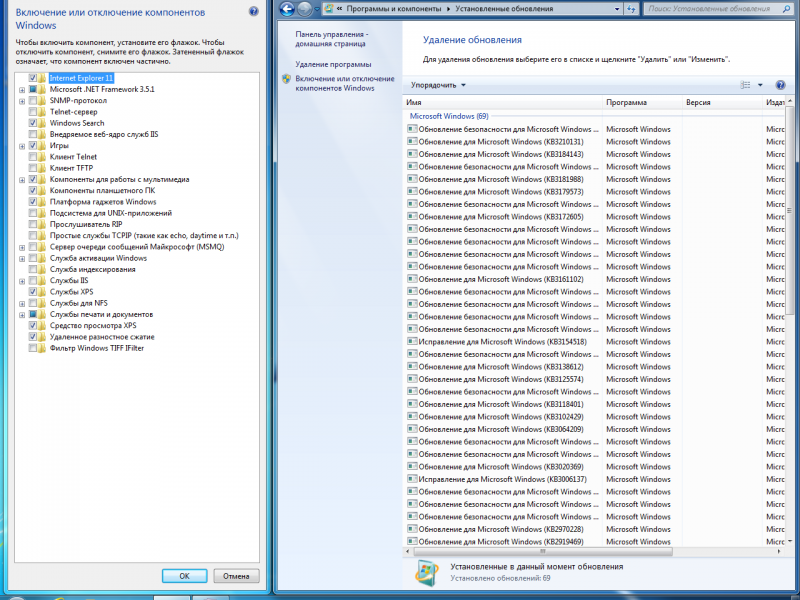Click the icon of update KB3138612
The height and width of the screenshot is (600, 800).
pos(412,366)
